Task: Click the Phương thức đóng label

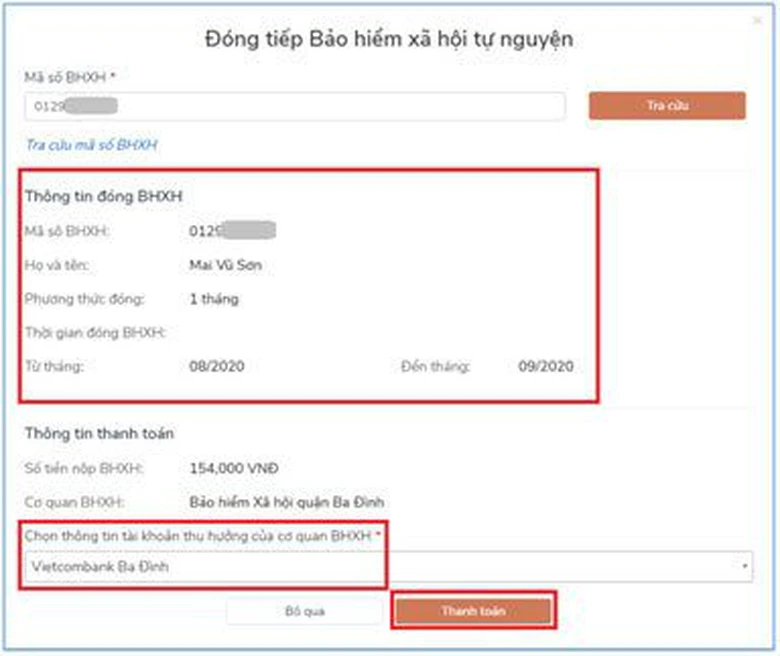Action: [85, 299]
